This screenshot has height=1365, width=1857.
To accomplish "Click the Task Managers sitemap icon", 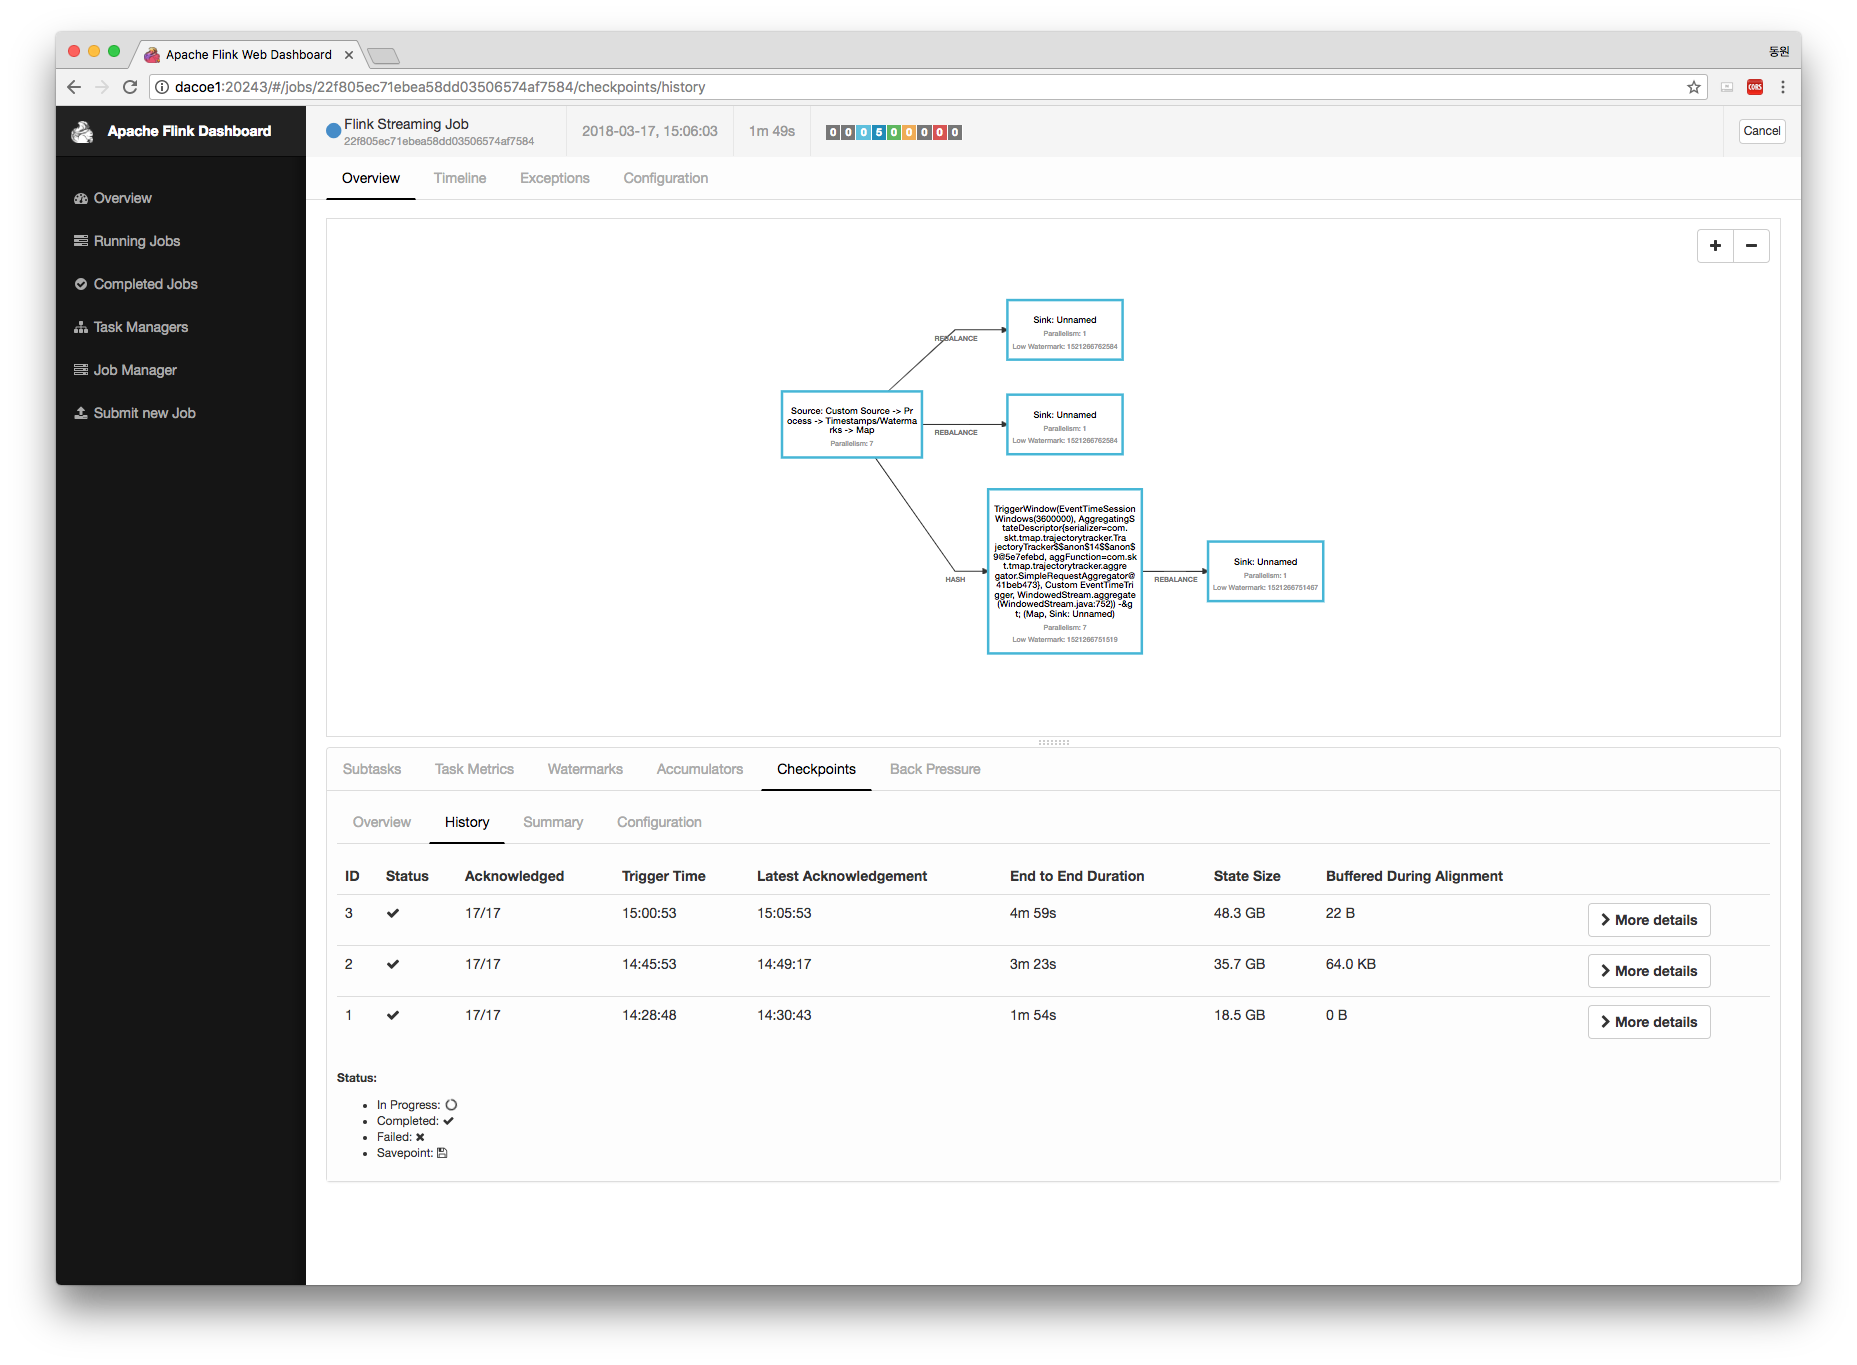I will (x=81, y=327).
